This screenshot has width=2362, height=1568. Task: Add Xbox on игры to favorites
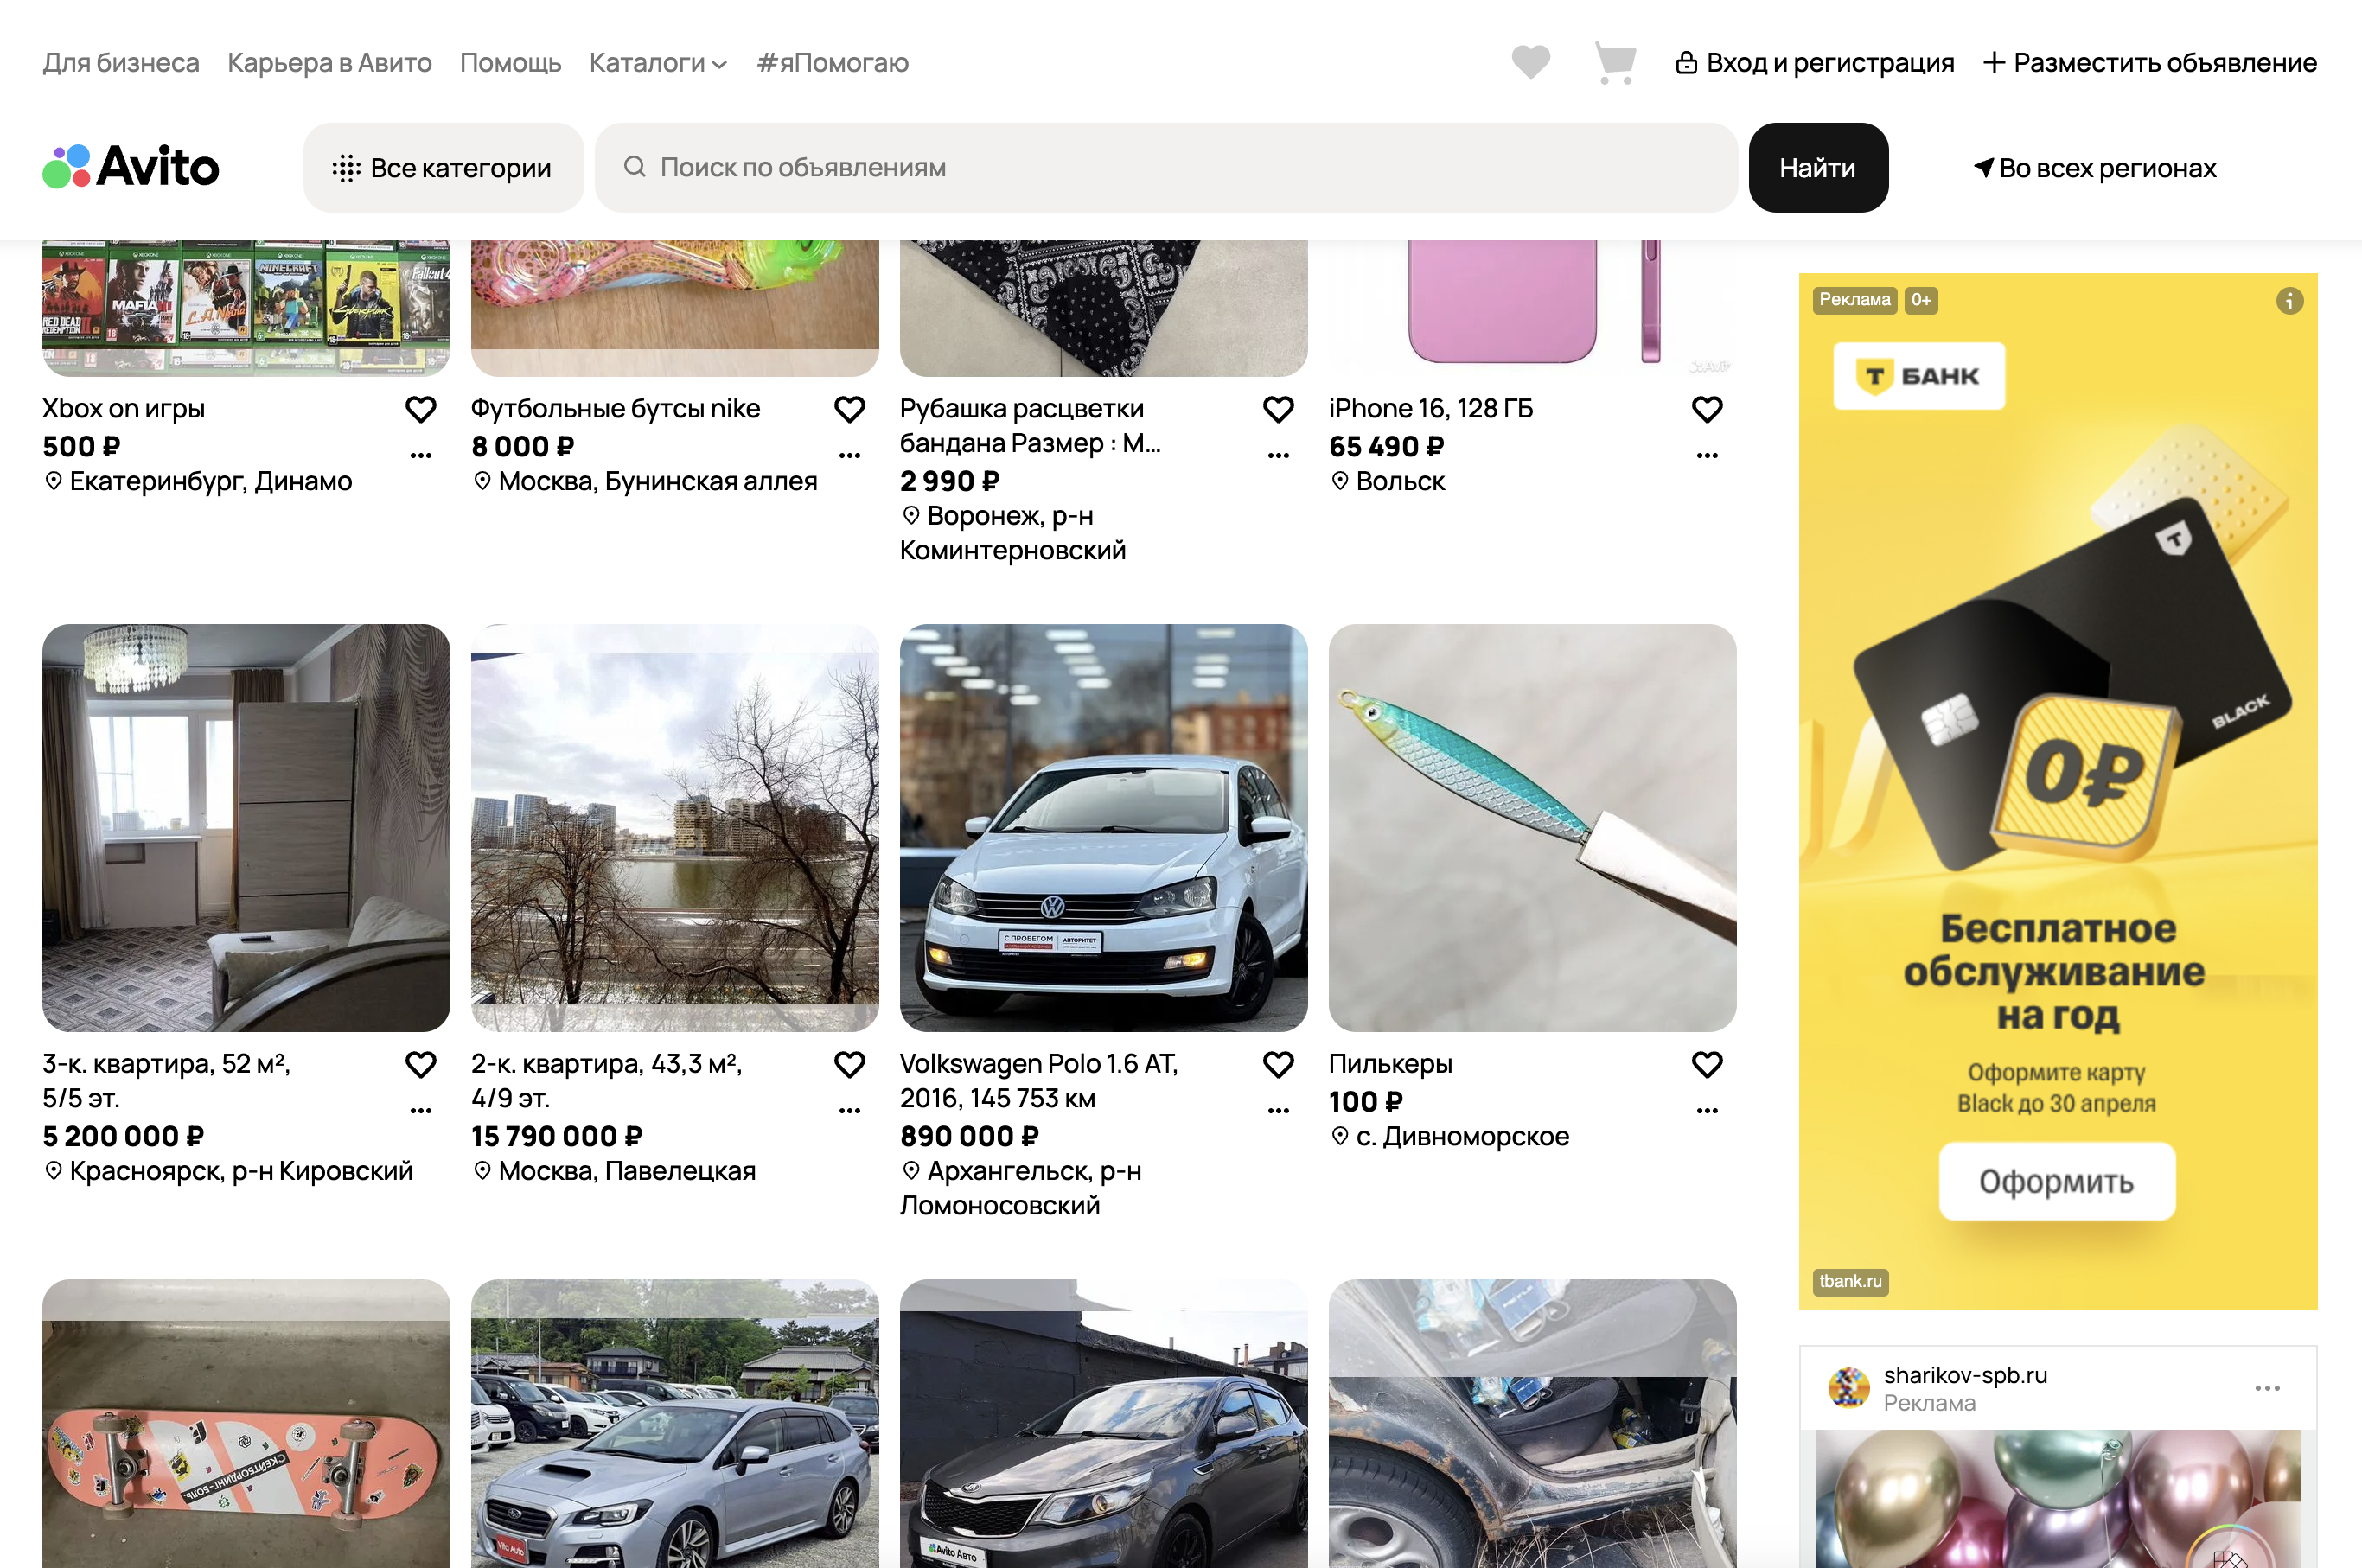tap(421, 409)
